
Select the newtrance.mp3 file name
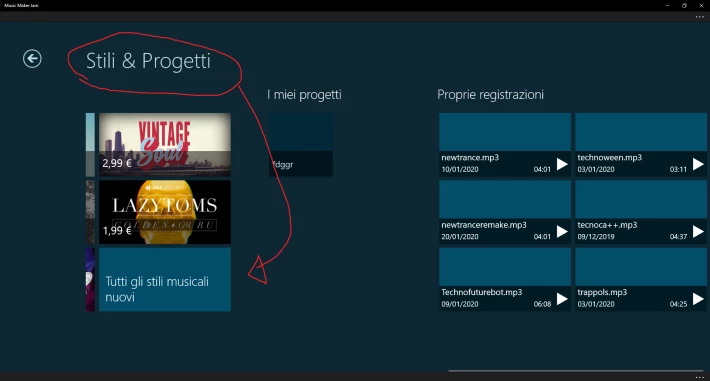pyautogui.click(x=470, y=158)
